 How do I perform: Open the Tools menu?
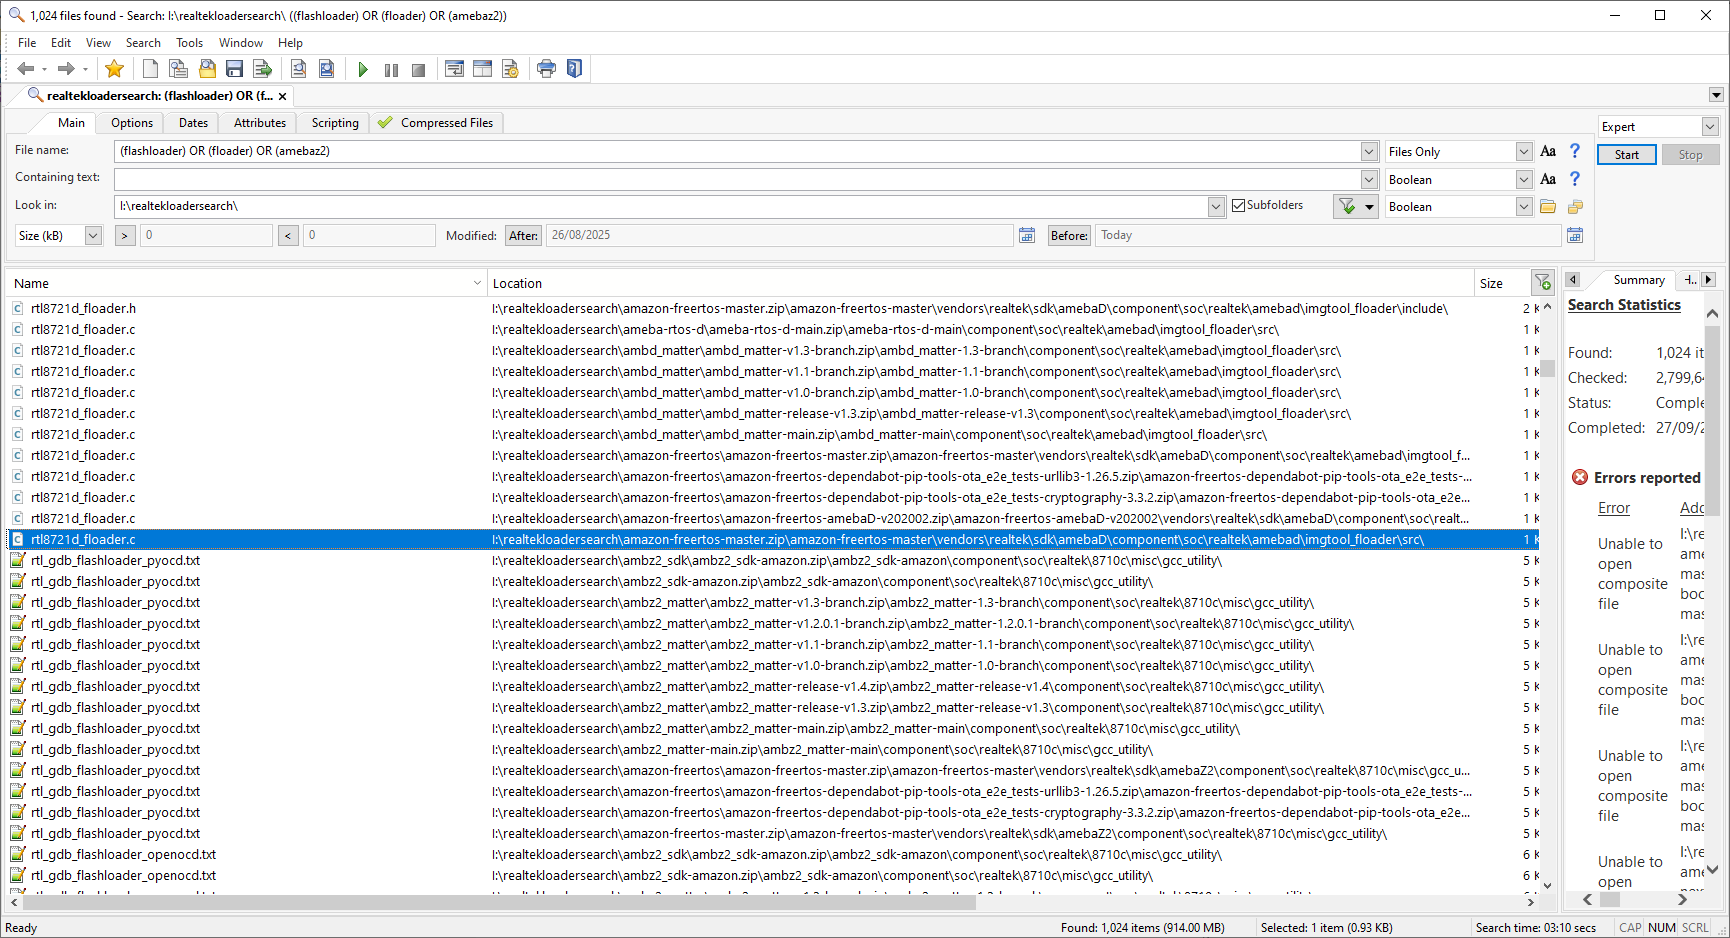pyautogui.click(x=189, y=43)
